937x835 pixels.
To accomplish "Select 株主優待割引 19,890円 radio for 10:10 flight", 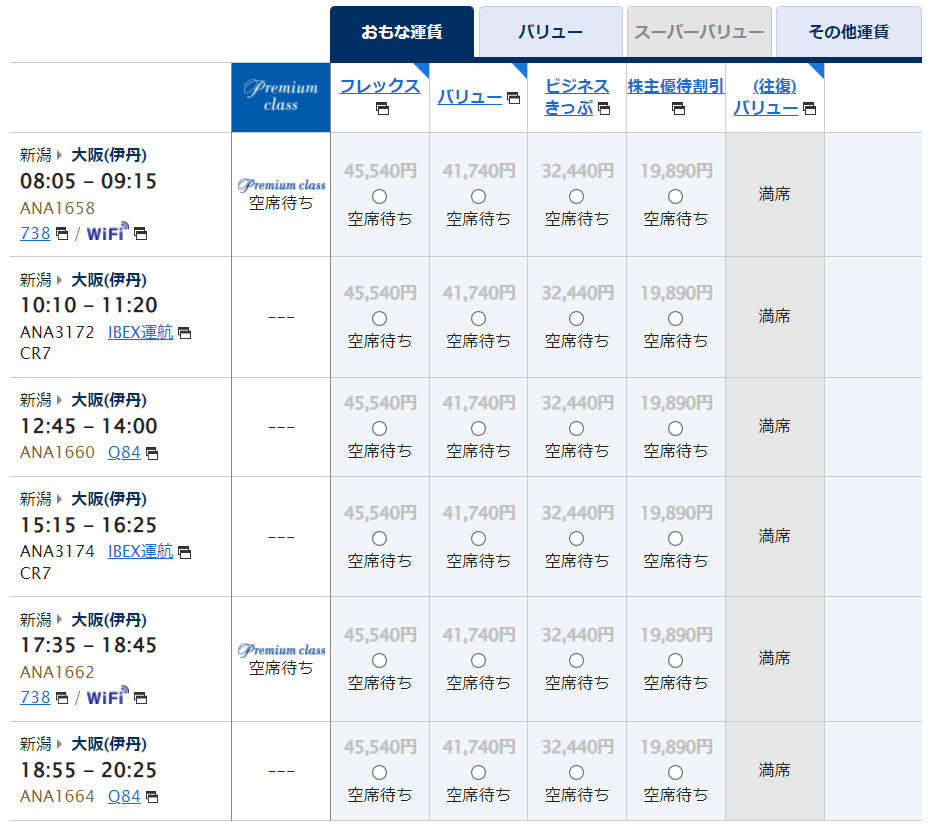I will 676,319.
